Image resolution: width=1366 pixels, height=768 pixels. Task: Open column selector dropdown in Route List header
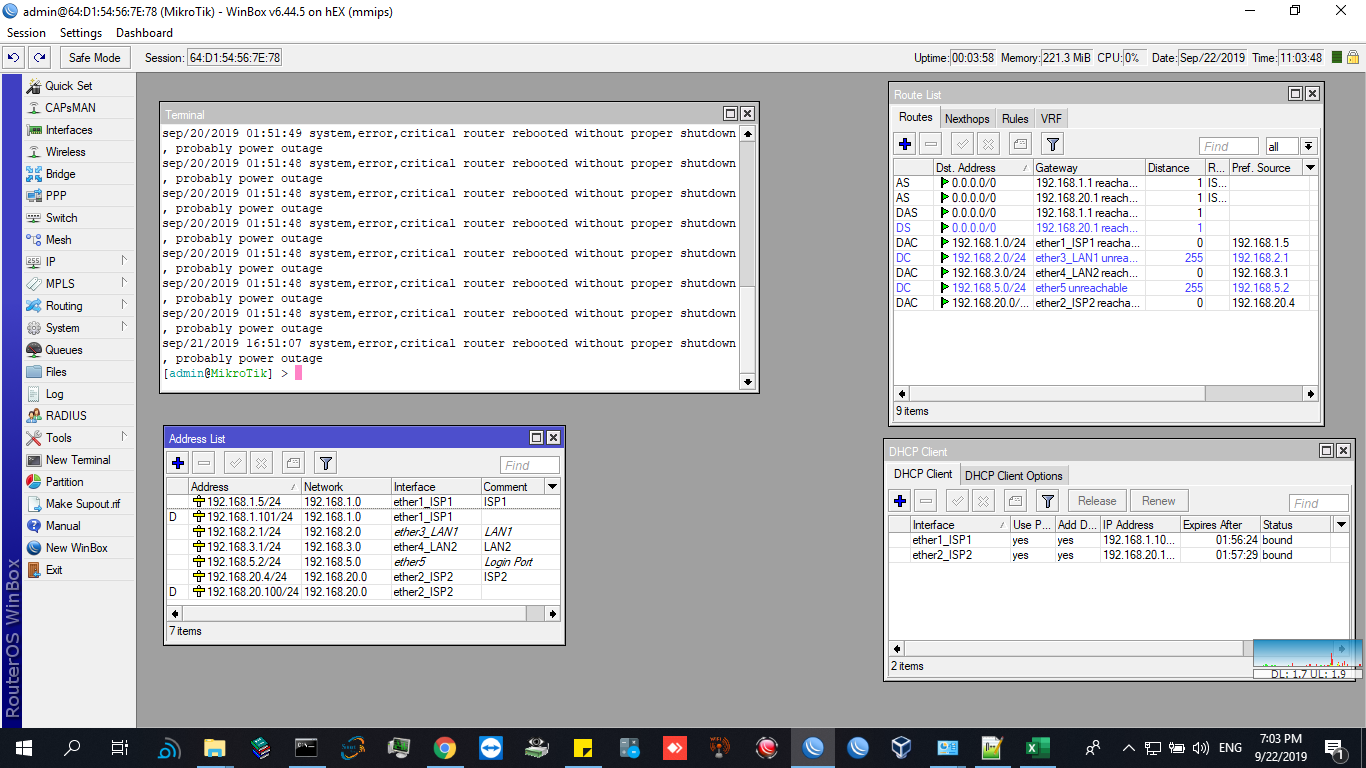(1311, 168)
